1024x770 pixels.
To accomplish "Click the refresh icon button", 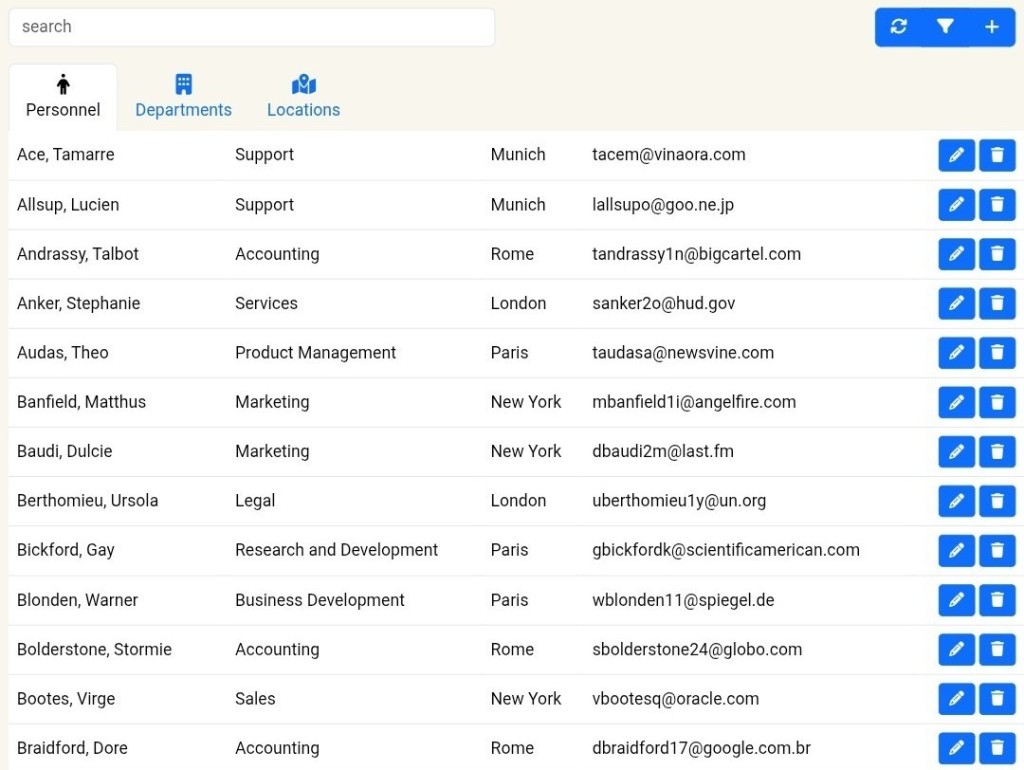I will tap(898, 27).
